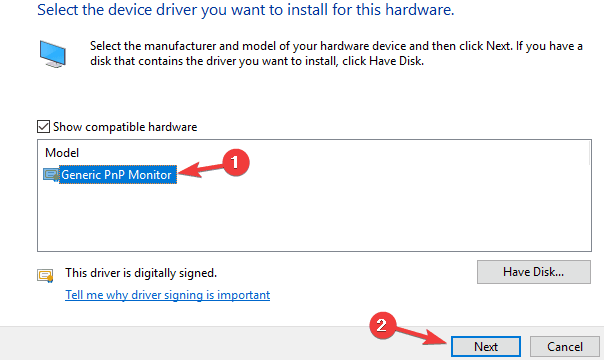Click the This driver is digitally signed text
The height and width of the screenshot is (360, 604).
pos(141,273)
